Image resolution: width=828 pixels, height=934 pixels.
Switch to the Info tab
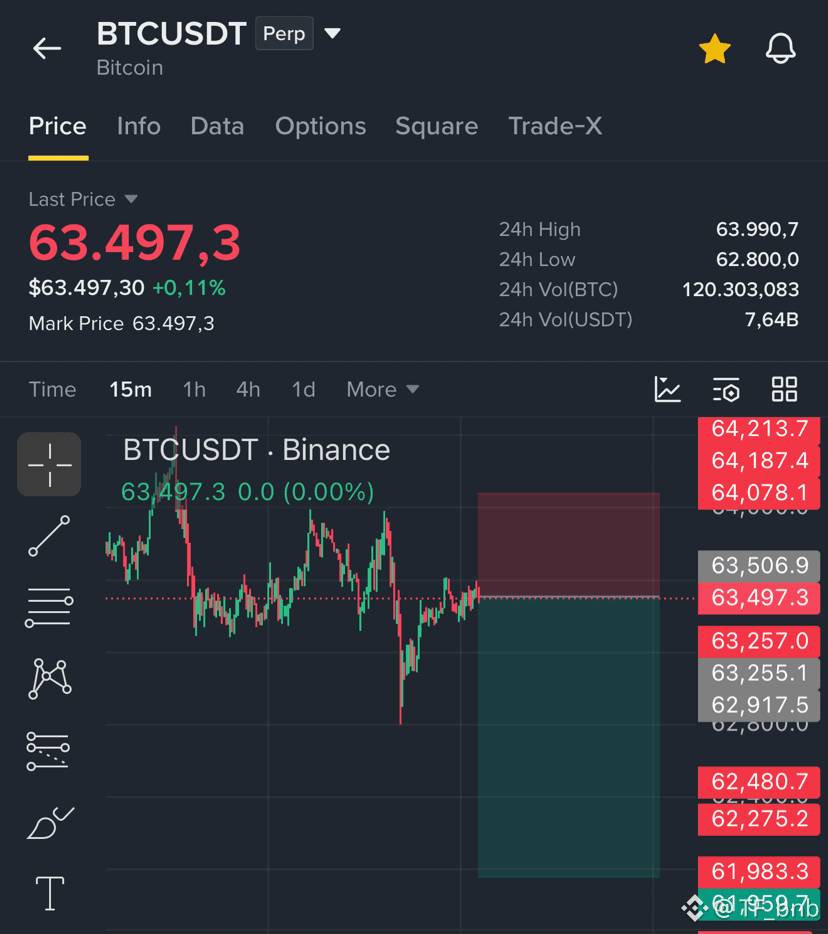tap(139, 126)
